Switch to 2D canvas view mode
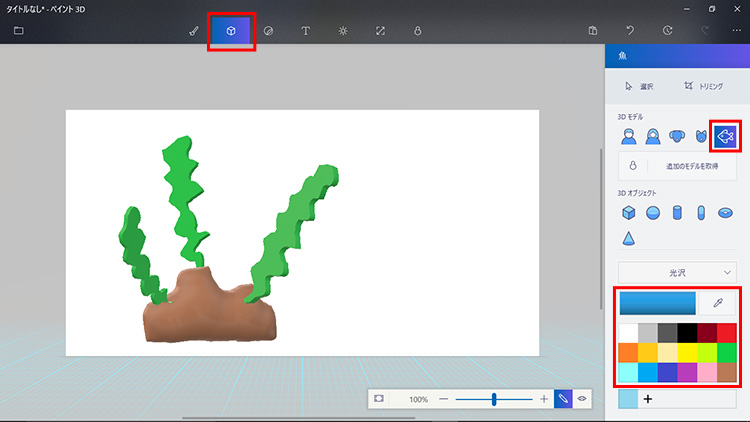Viewport: 750px width, 422px height. point(563,398)
